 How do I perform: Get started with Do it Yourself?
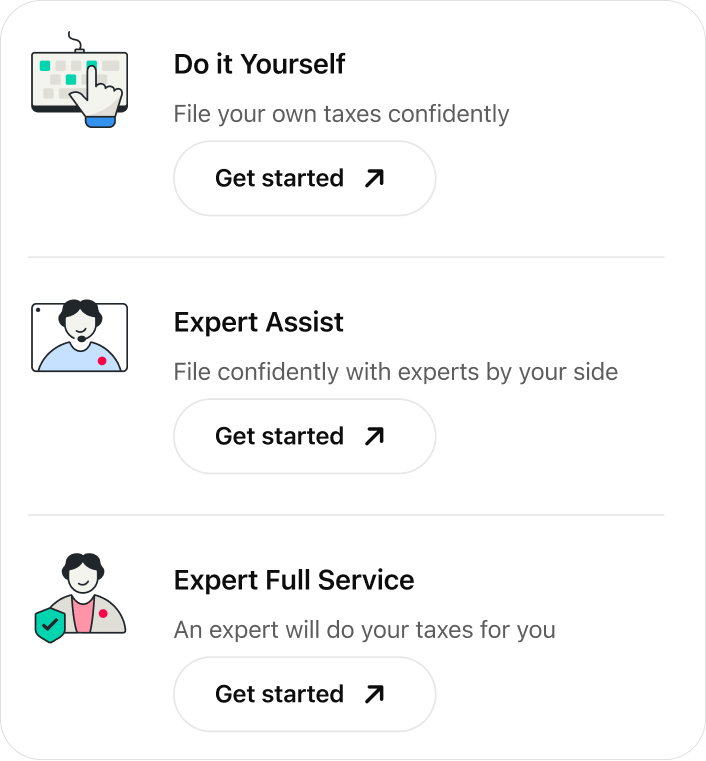(304, 179)
